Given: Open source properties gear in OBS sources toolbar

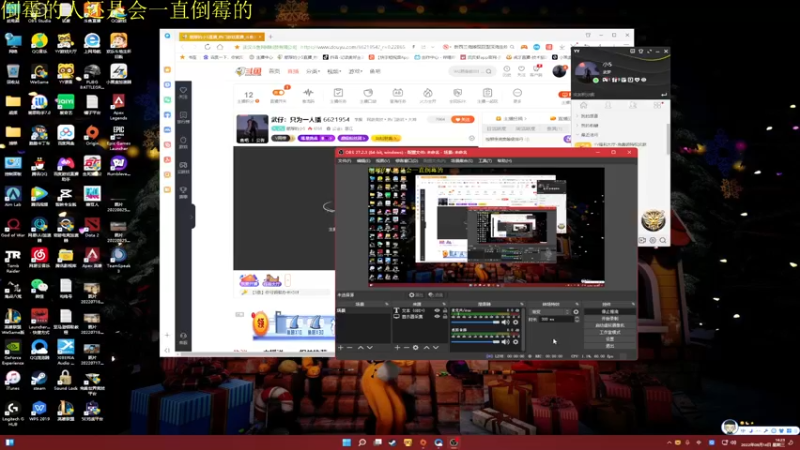Looking at the screenshot, I should coord(415,347).
